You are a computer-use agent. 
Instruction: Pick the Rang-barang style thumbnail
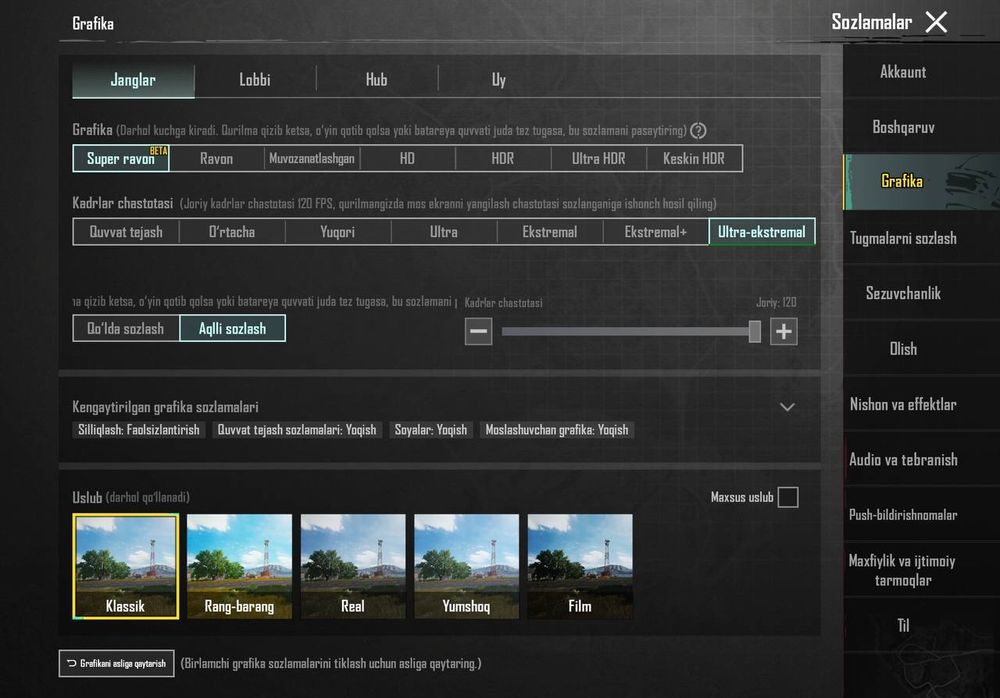click(x=239, y=567)
